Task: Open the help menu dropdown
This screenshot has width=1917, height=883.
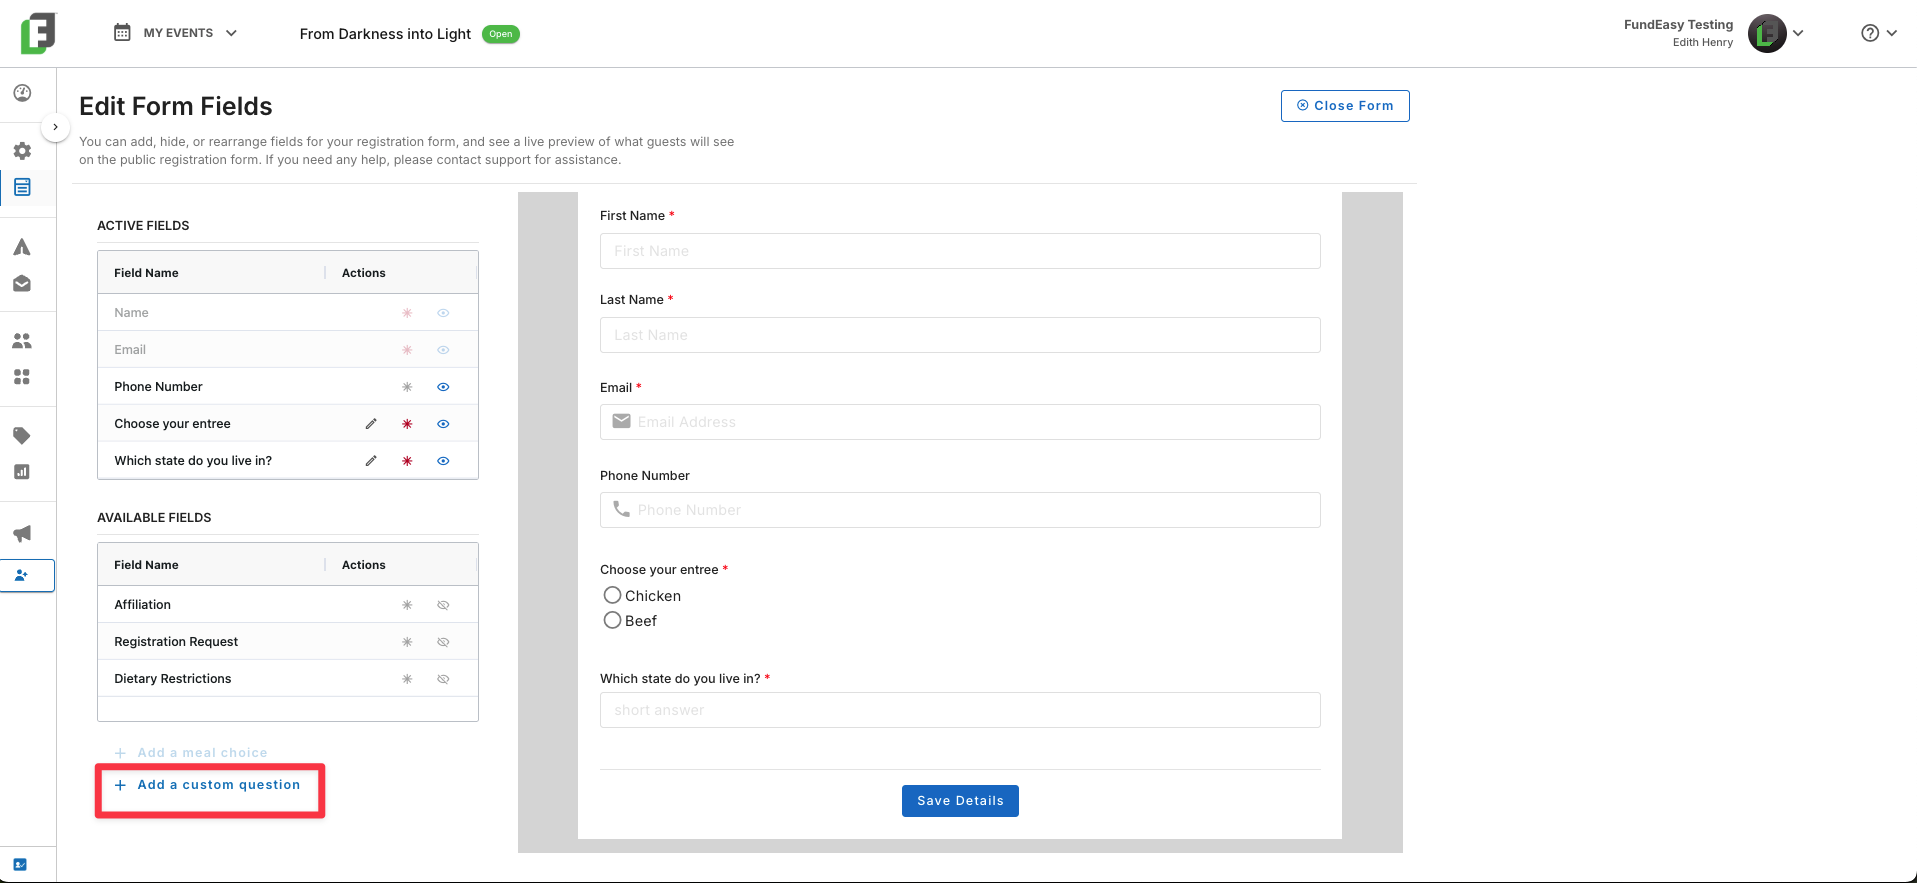Action: pos(1879,33)
